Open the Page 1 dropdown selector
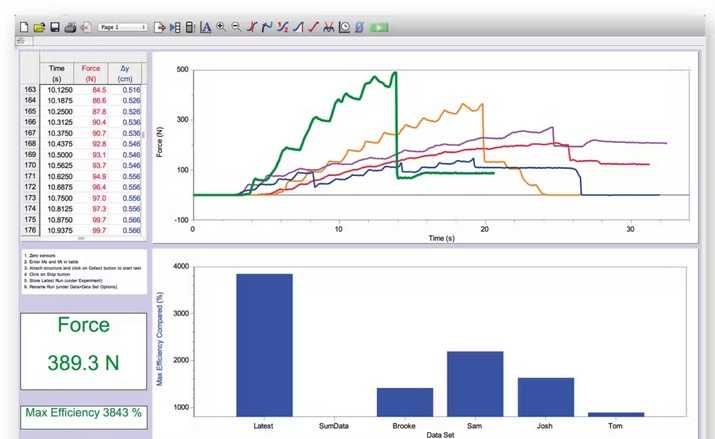The image size is (715, 439). pos(122,27)
